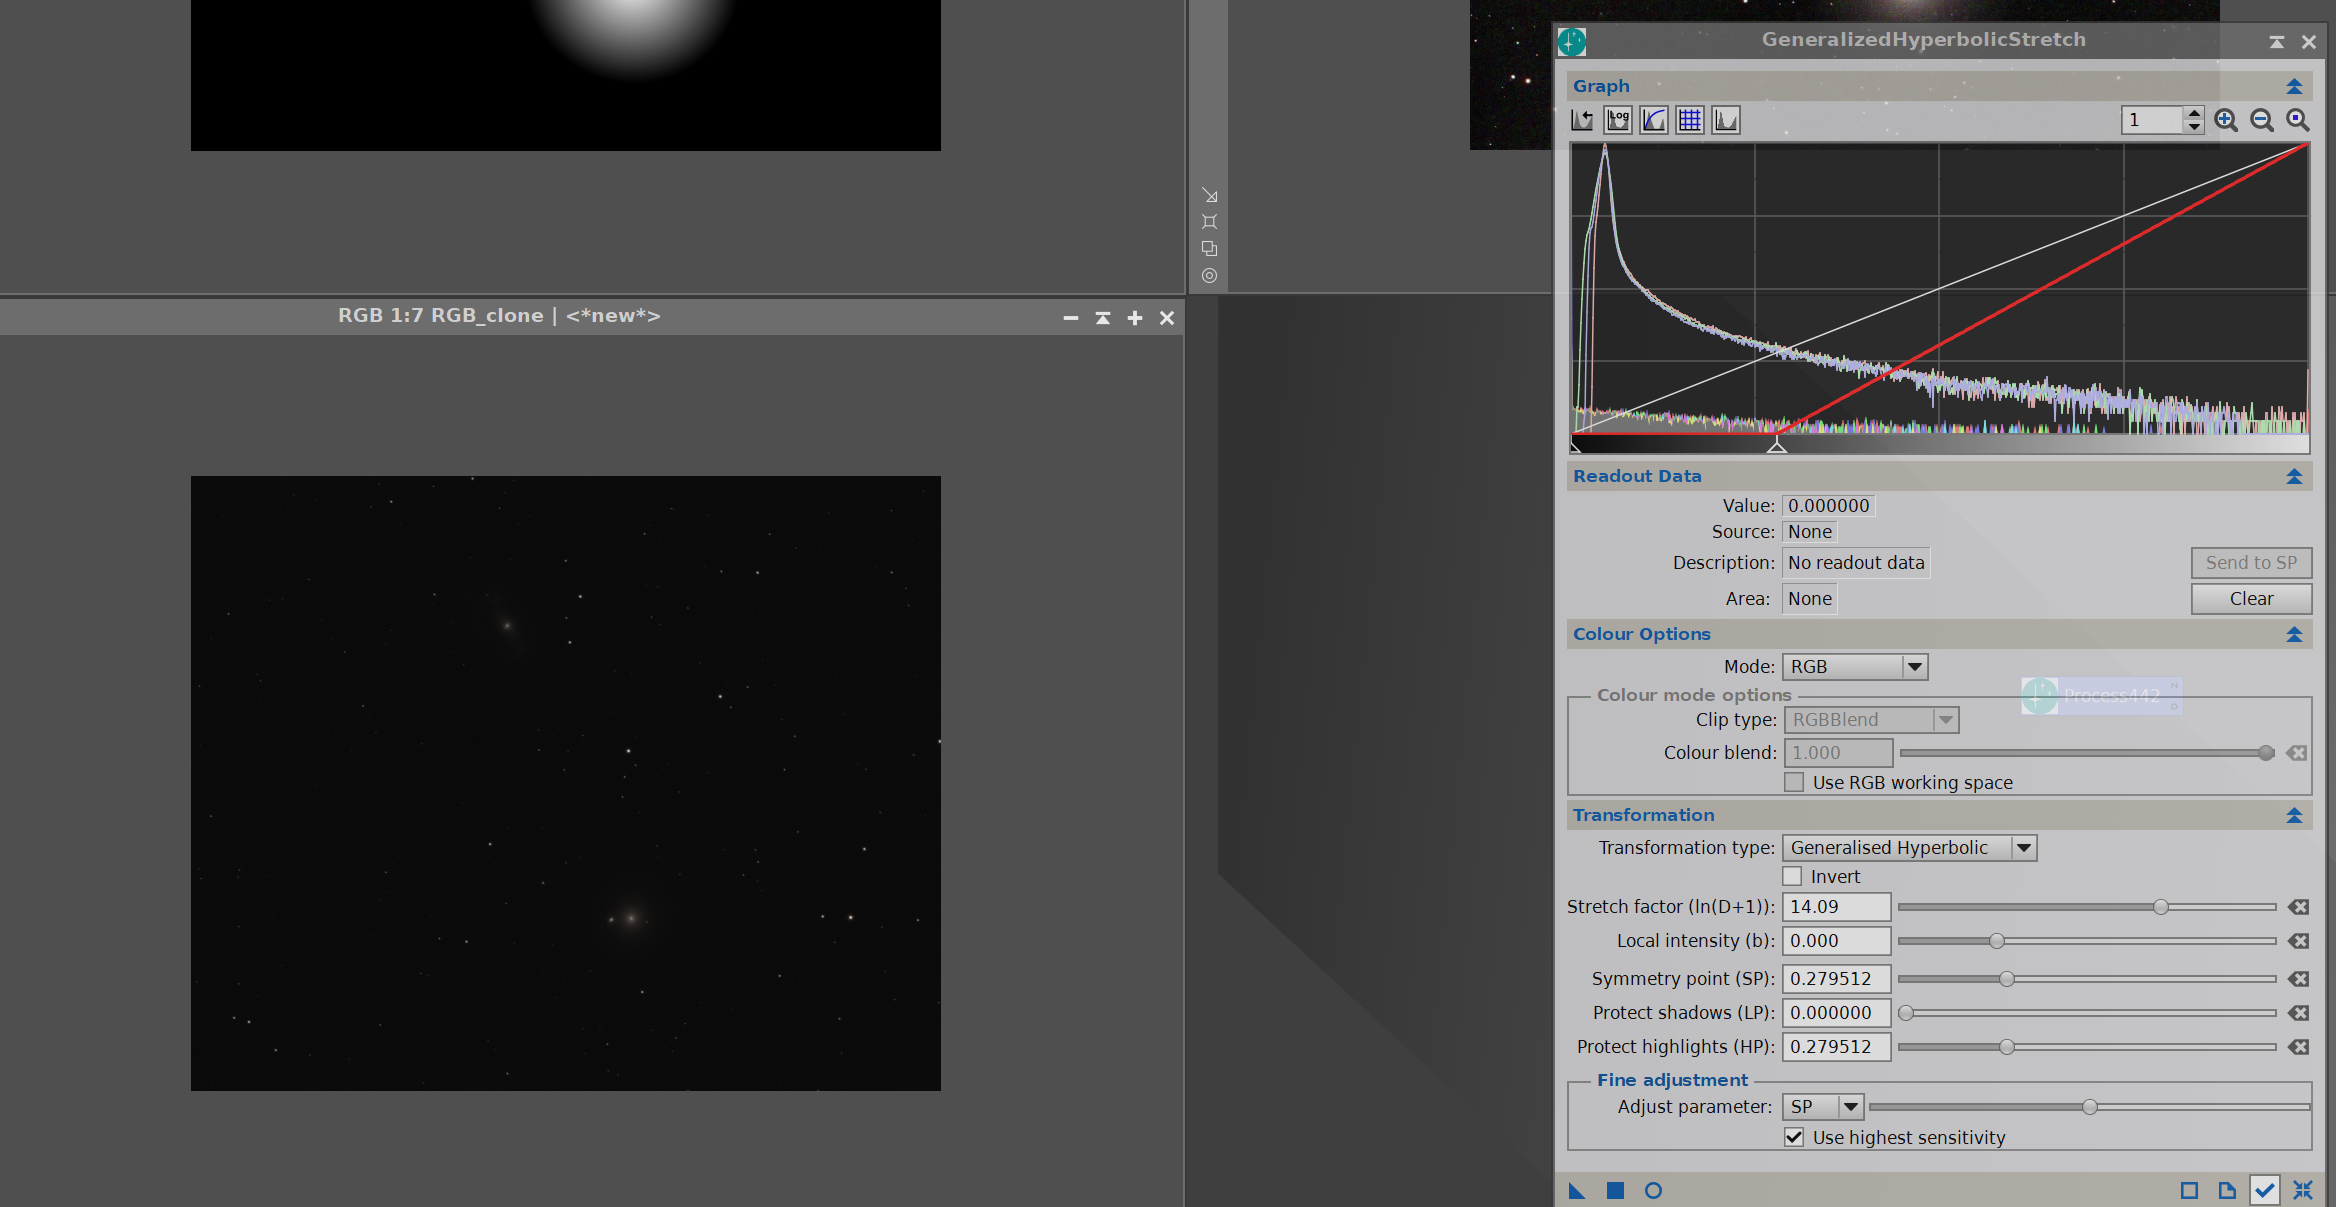The width and height of the screenshot is (2336, 1207).
Task: Toggle the blue grid display button
Action: (1690, 120)
